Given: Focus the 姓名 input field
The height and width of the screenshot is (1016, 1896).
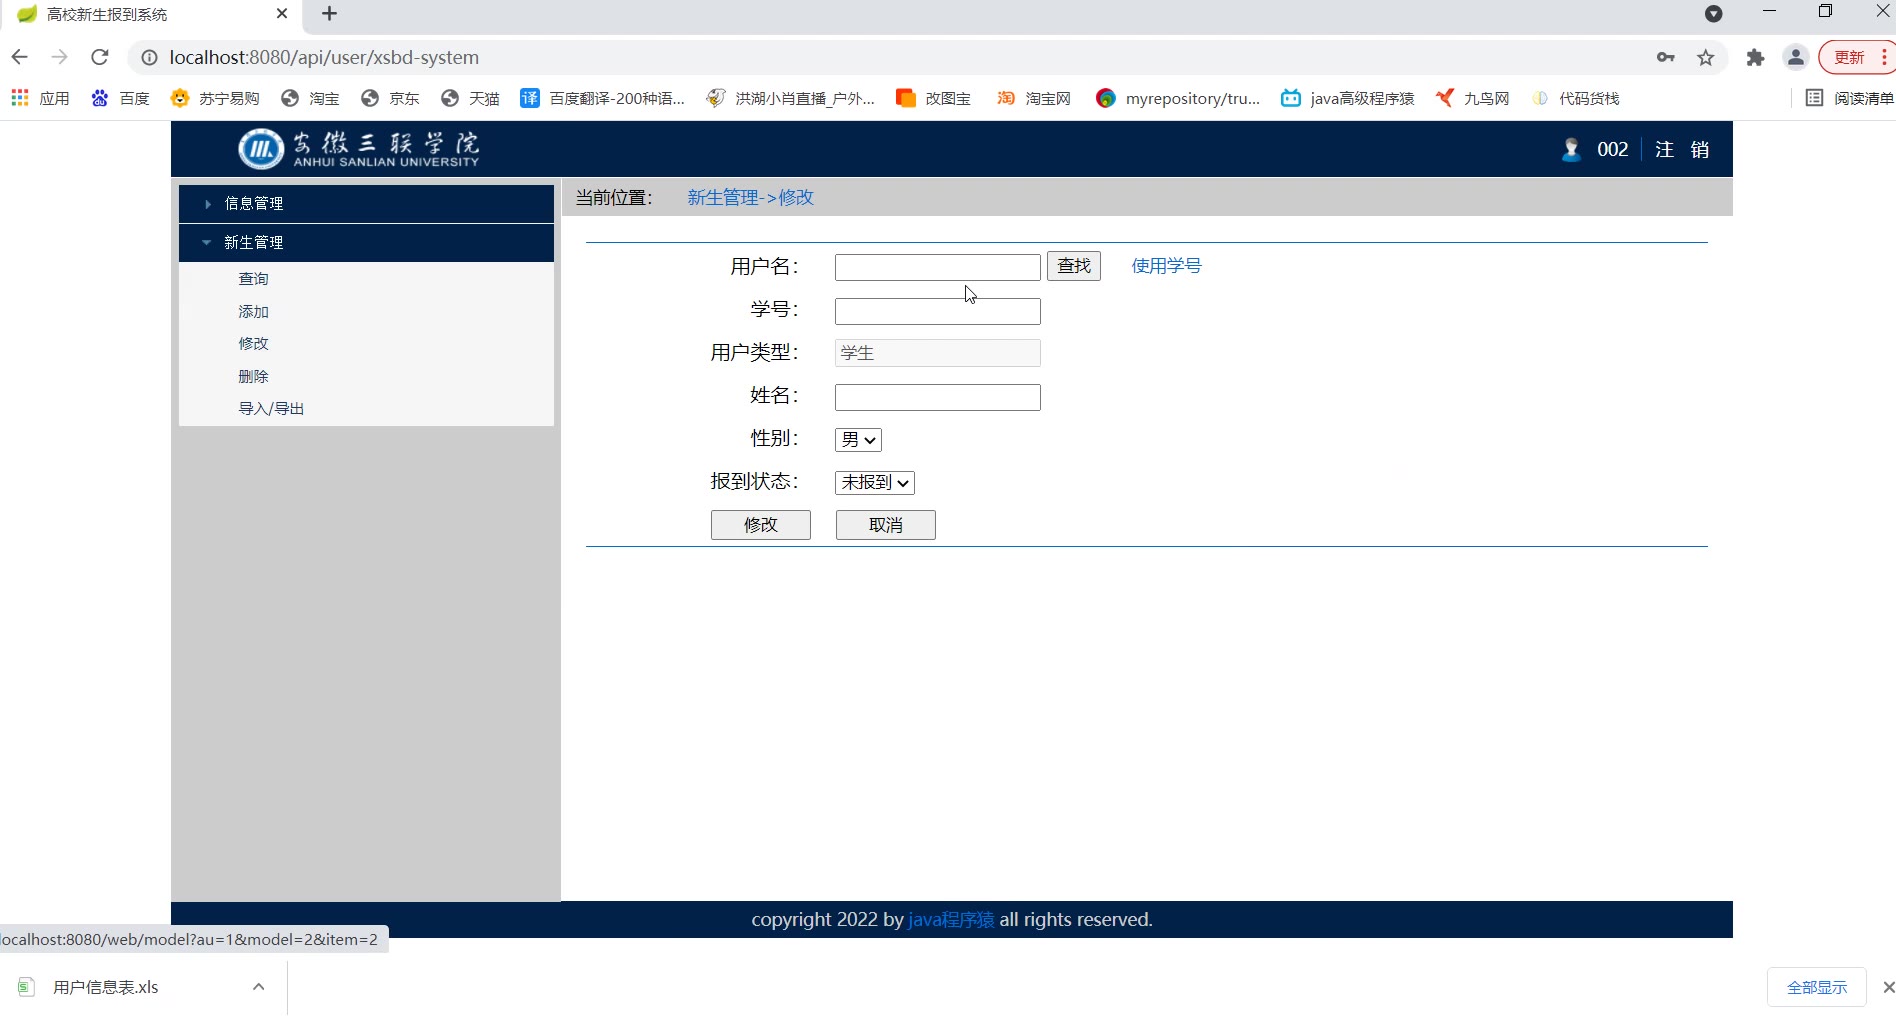Looking at the screenshot, I should click(x=937, y=397).
